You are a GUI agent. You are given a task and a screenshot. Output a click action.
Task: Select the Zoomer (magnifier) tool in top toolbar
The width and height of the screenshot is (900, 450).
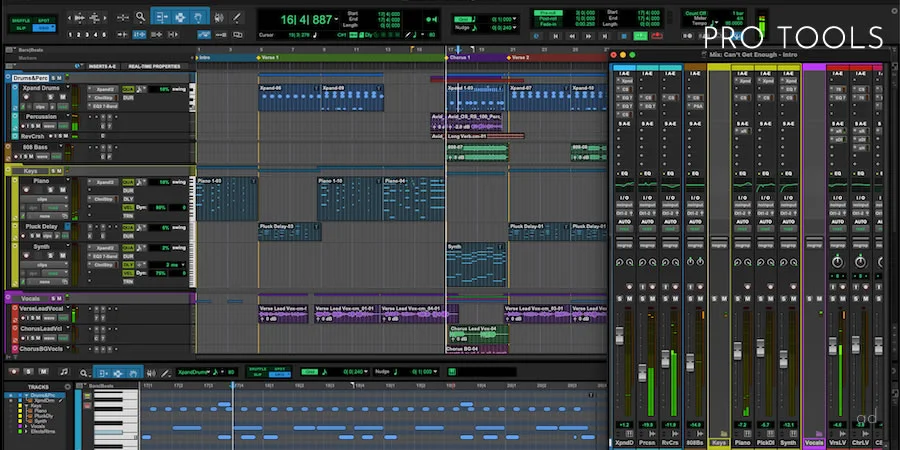pos(141,17)
